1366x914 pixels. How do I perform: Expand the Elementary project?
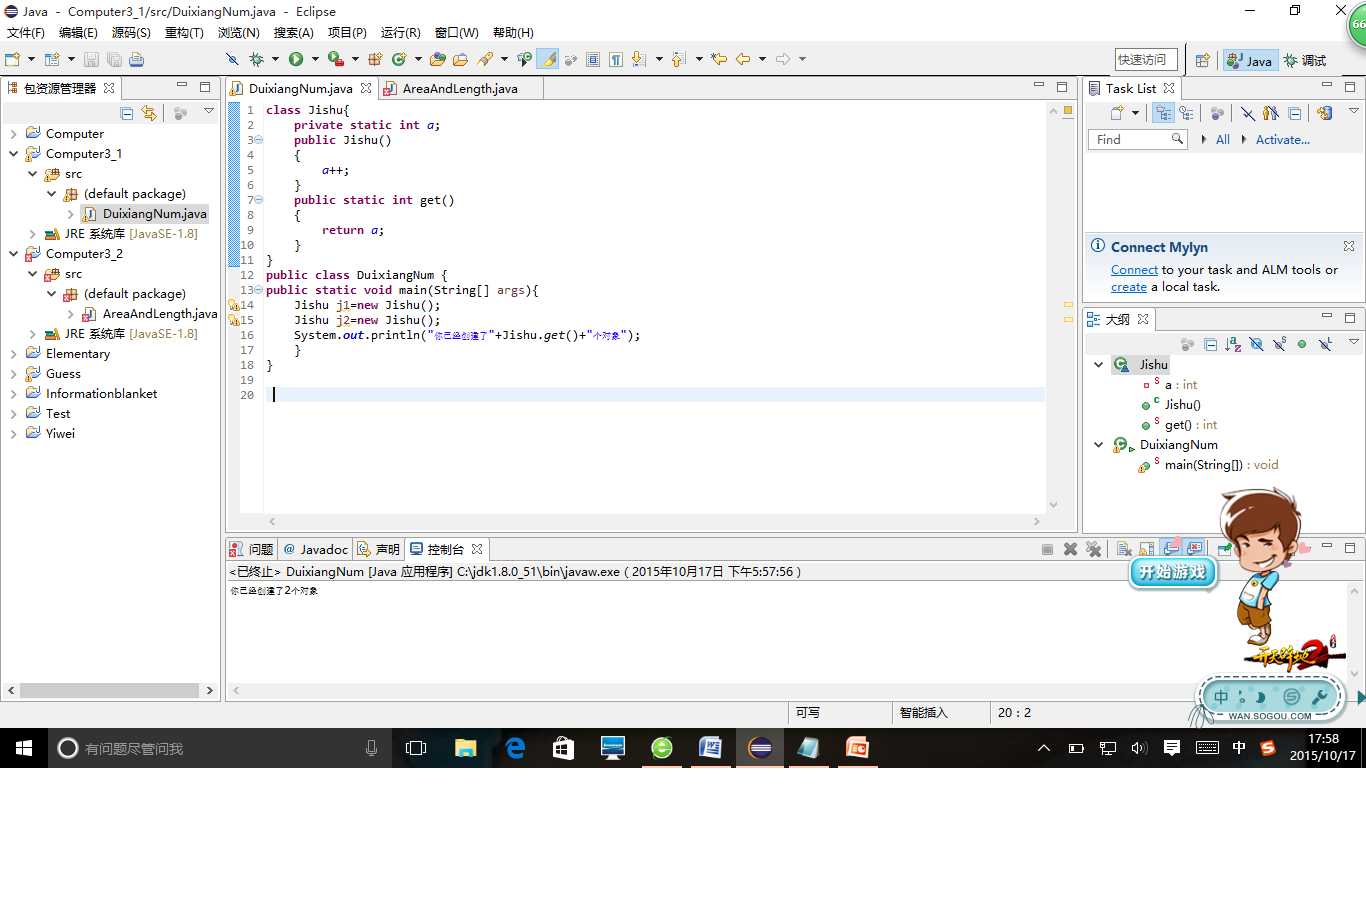pos(13,354)
